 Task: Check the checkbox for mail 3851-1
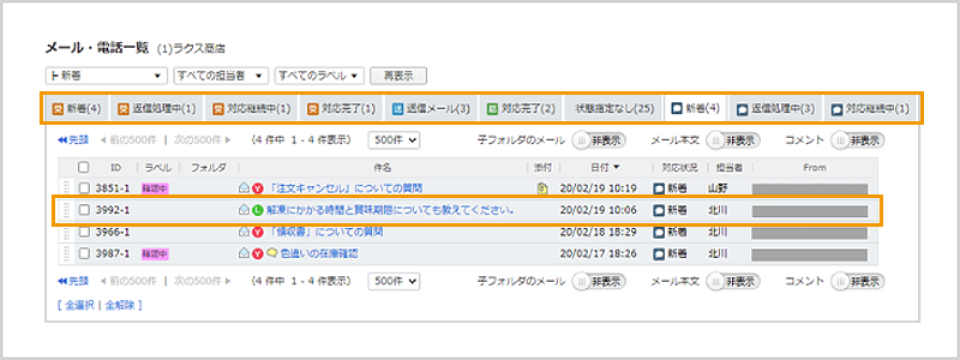(84, 188)
